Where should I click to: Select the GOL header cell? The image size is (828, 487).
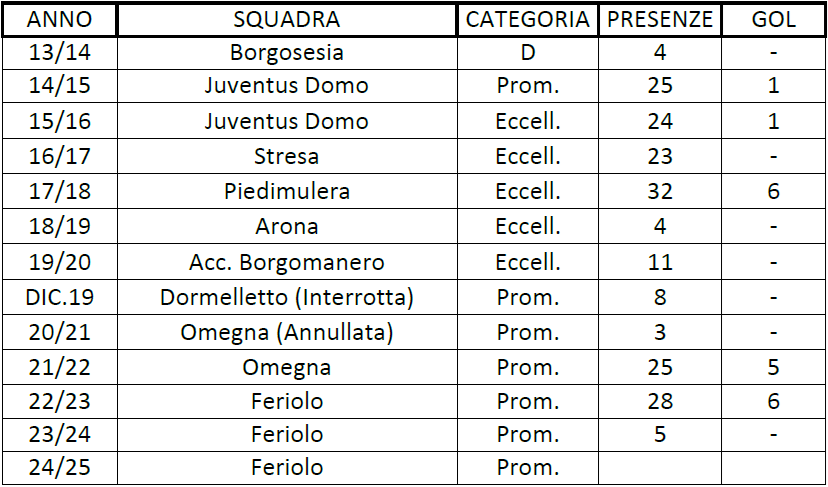(x=774, y=20)
